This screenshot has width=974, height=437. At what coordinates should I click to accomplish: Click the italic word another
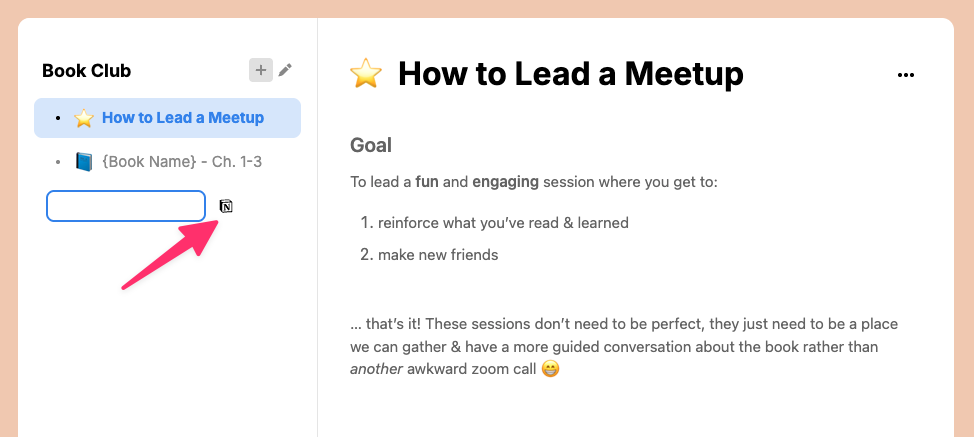click(376, 369)
